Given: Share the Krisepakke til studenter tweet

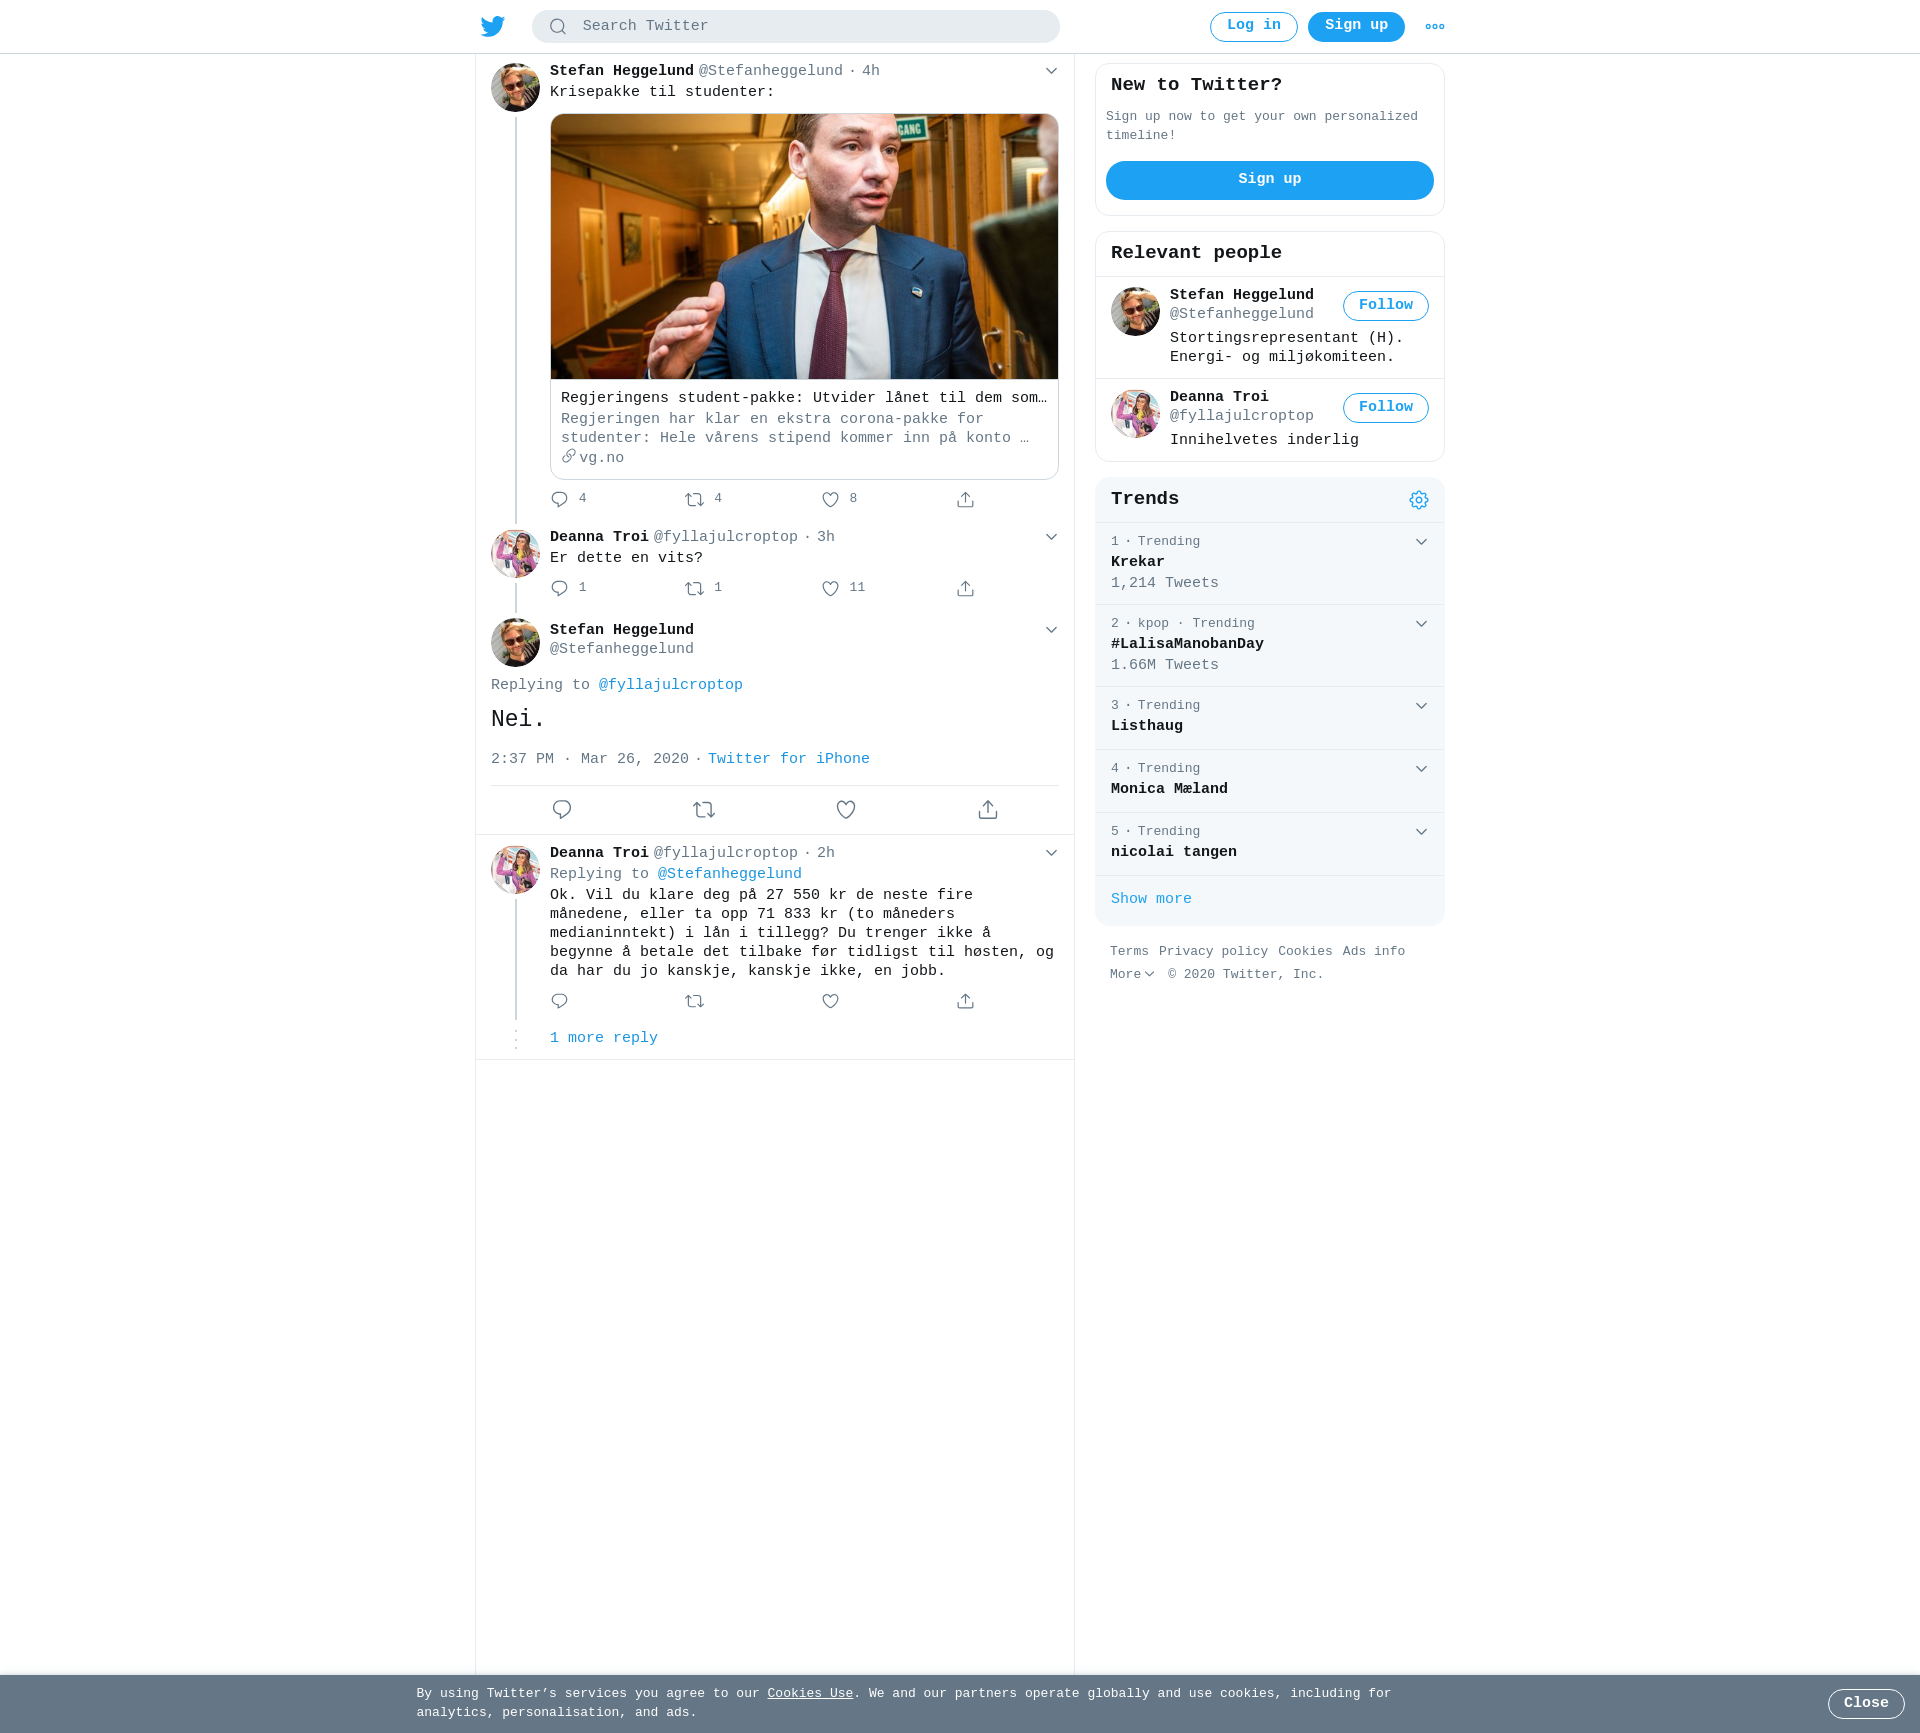Looking at the screenshot, I should tap(965, 499).
